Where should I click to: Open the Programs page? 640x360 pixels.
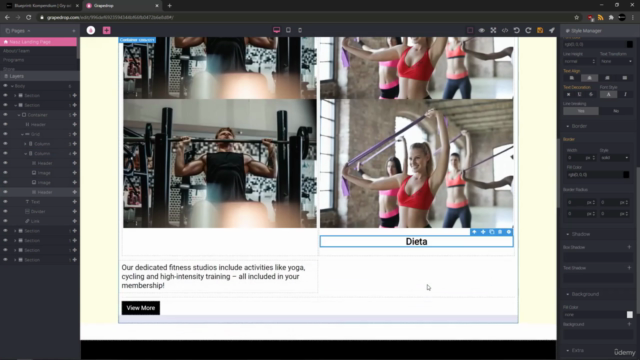click(13, 60)
